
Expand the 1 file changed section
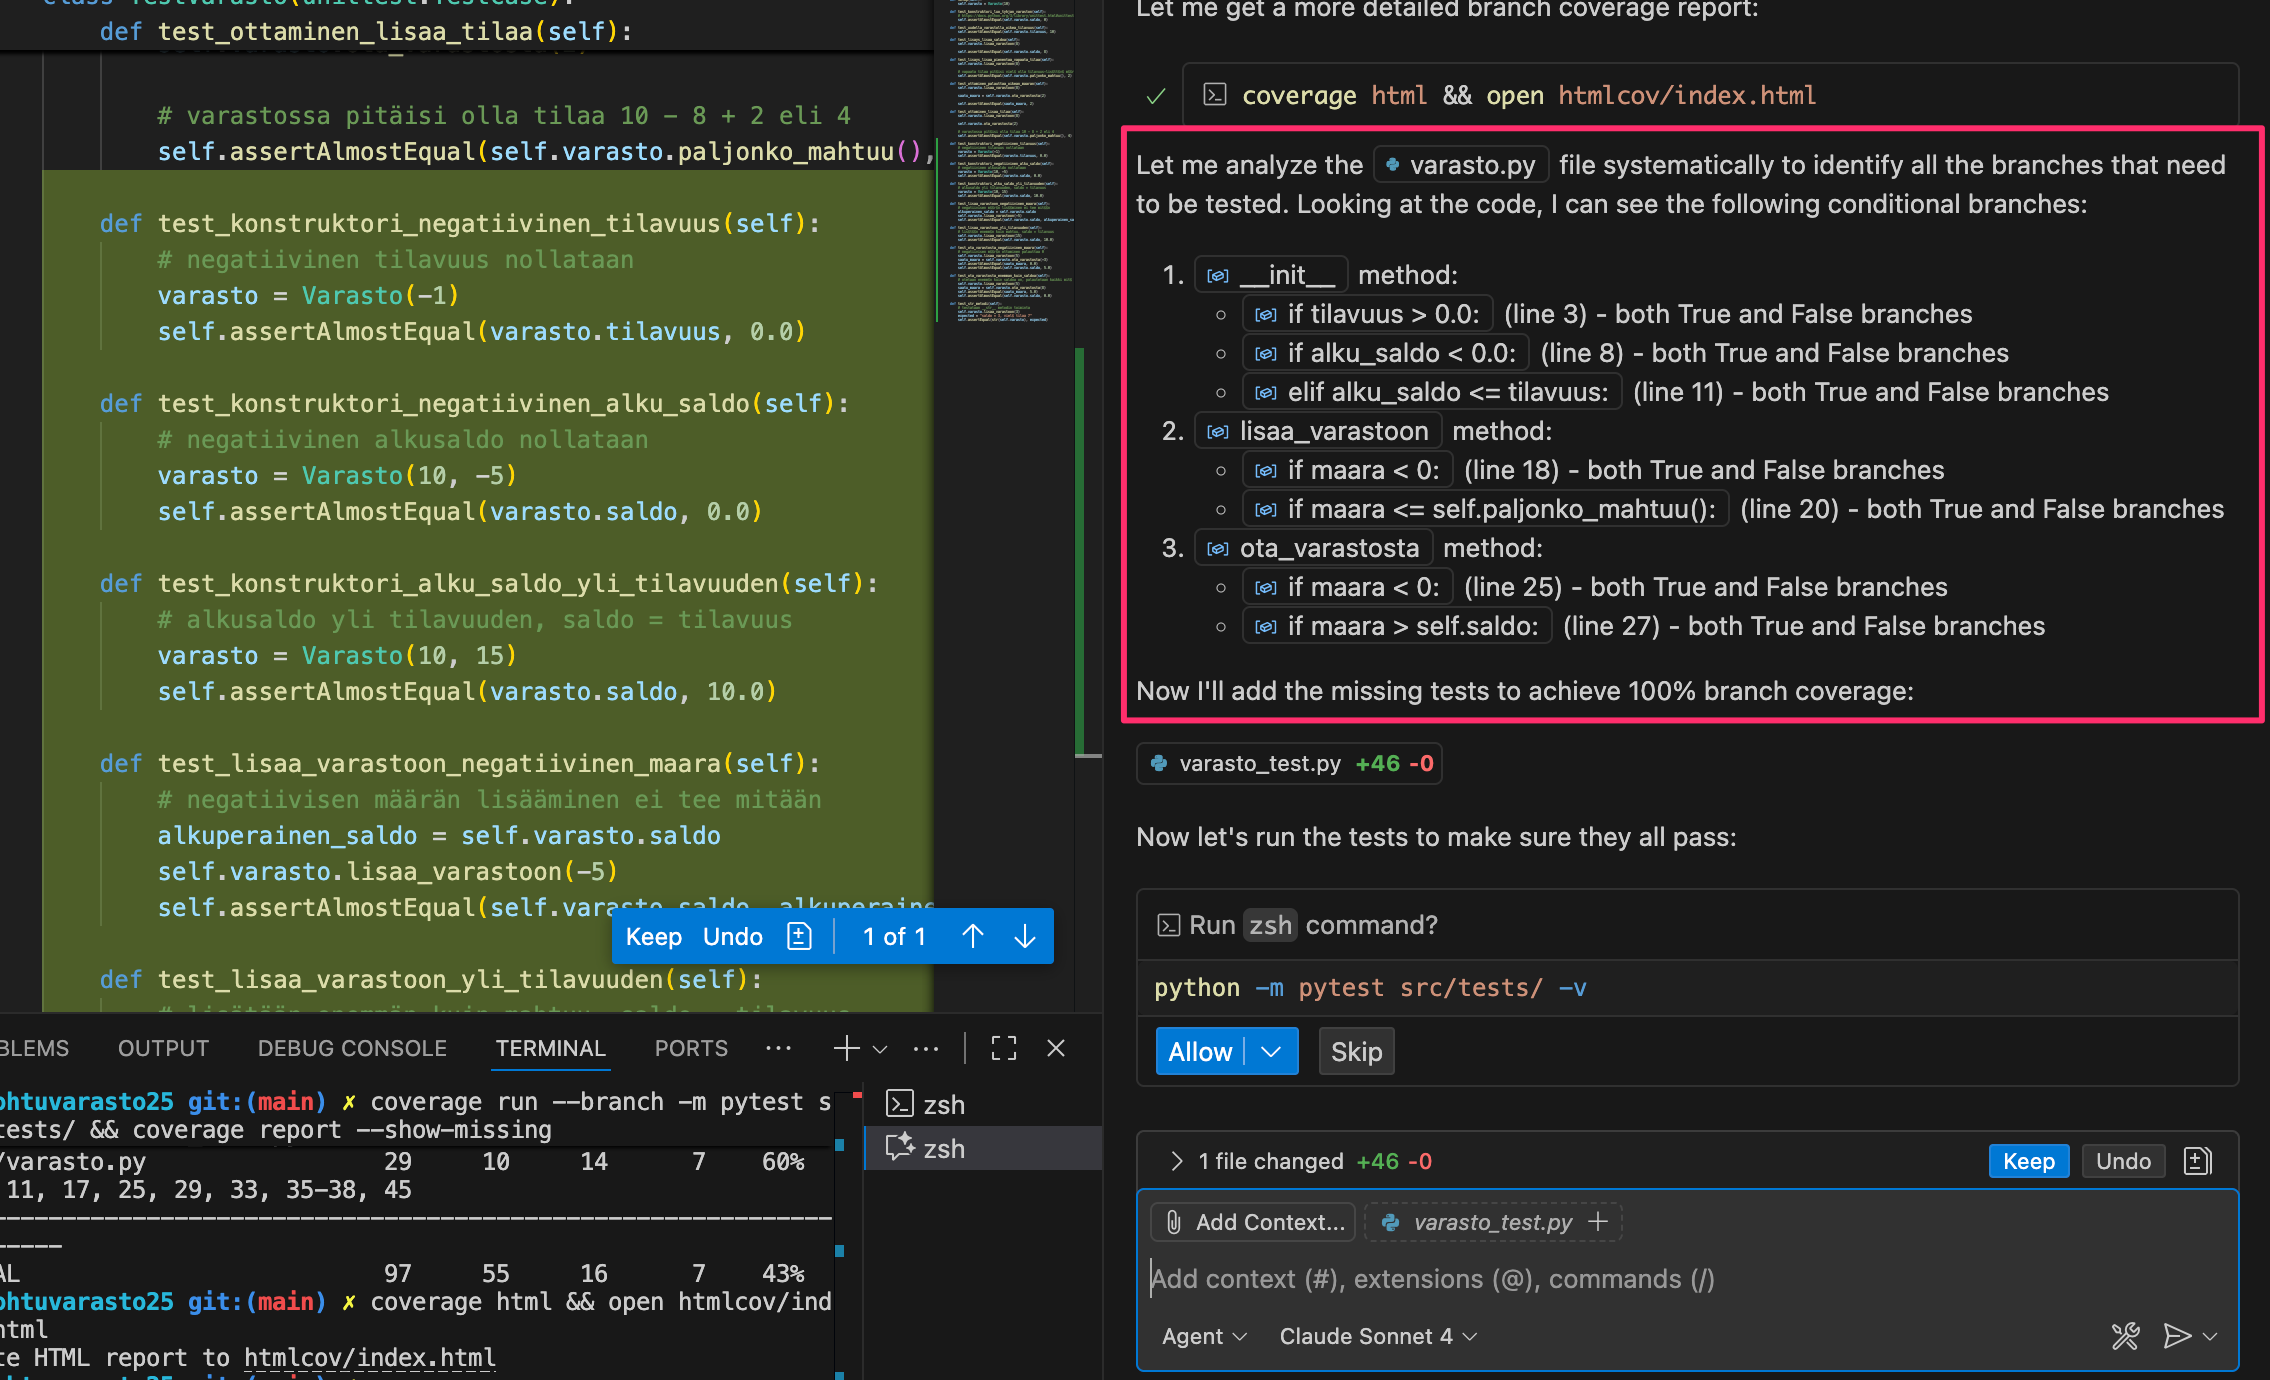click(x=1177, y=1161)
